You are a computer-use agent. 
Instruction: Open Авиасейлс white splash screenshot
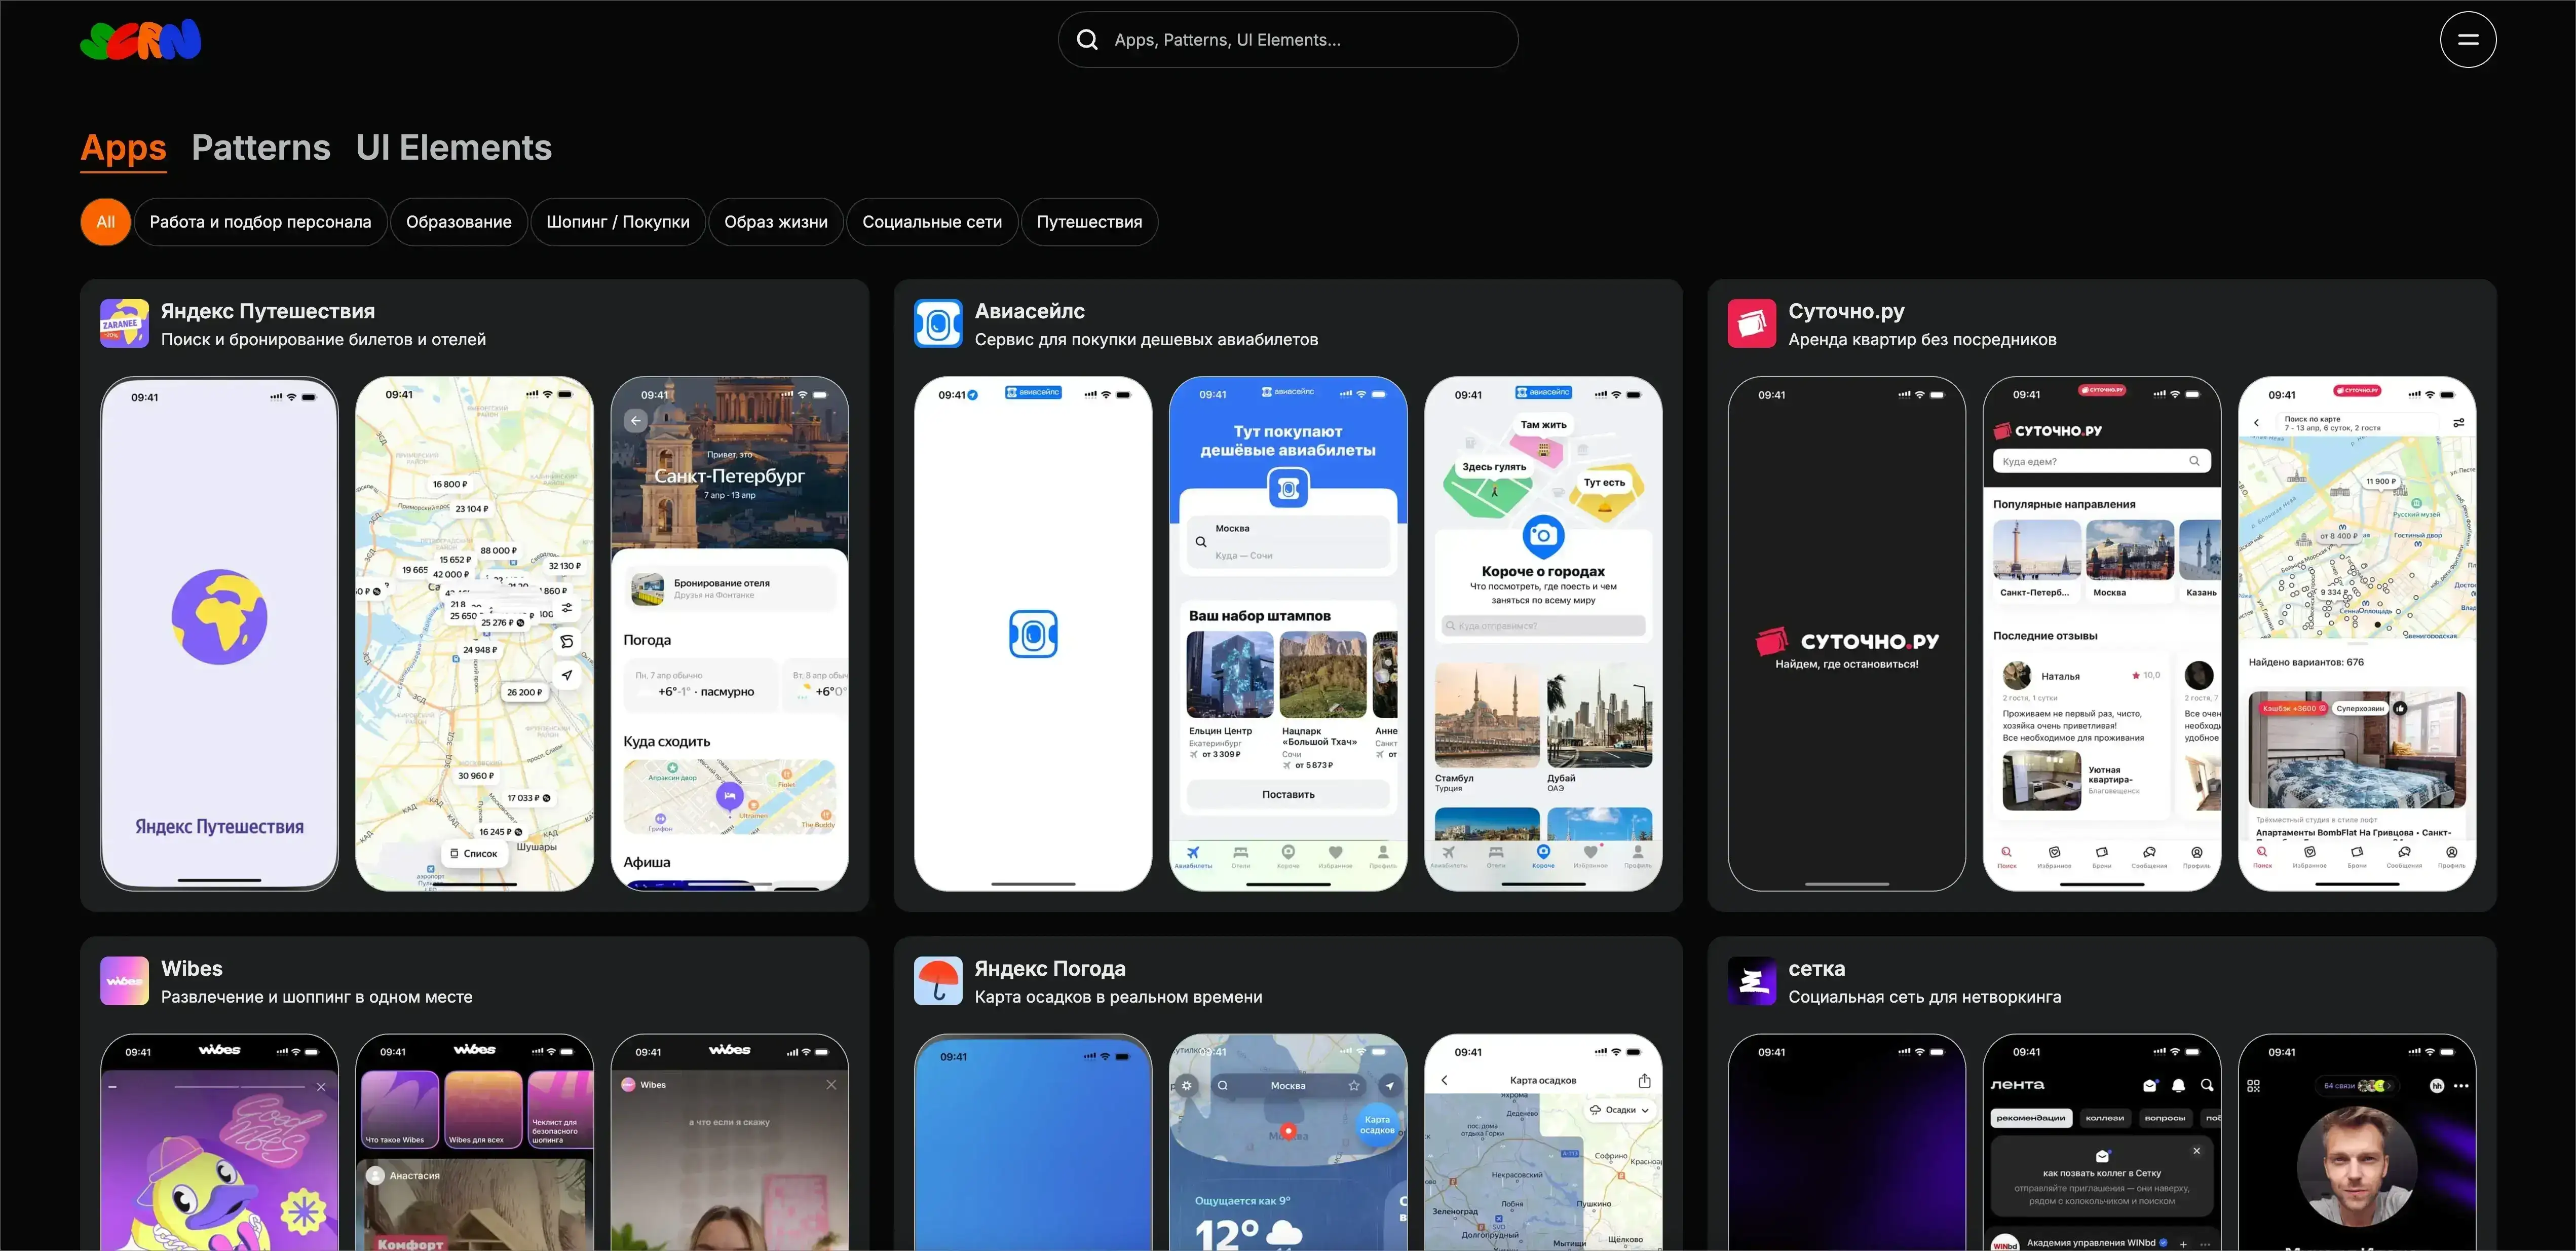click(x=1033, y=634)
